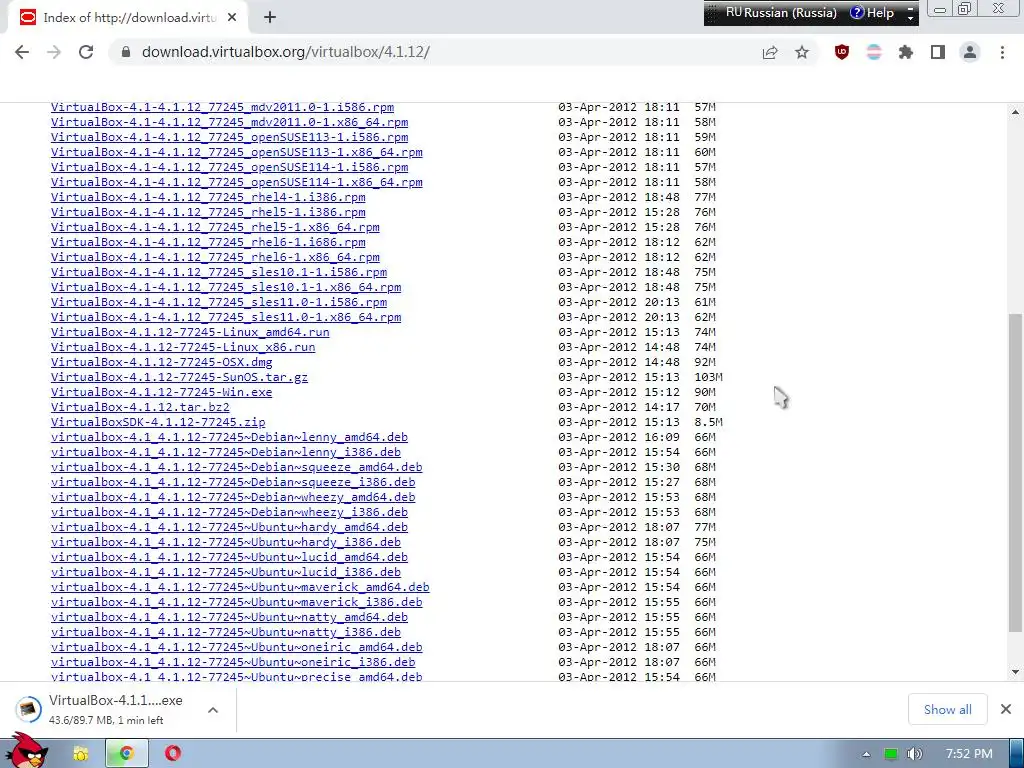1024x768 pixels.
Task: Bookmark this page with the star
Action: tap(802, 52)
